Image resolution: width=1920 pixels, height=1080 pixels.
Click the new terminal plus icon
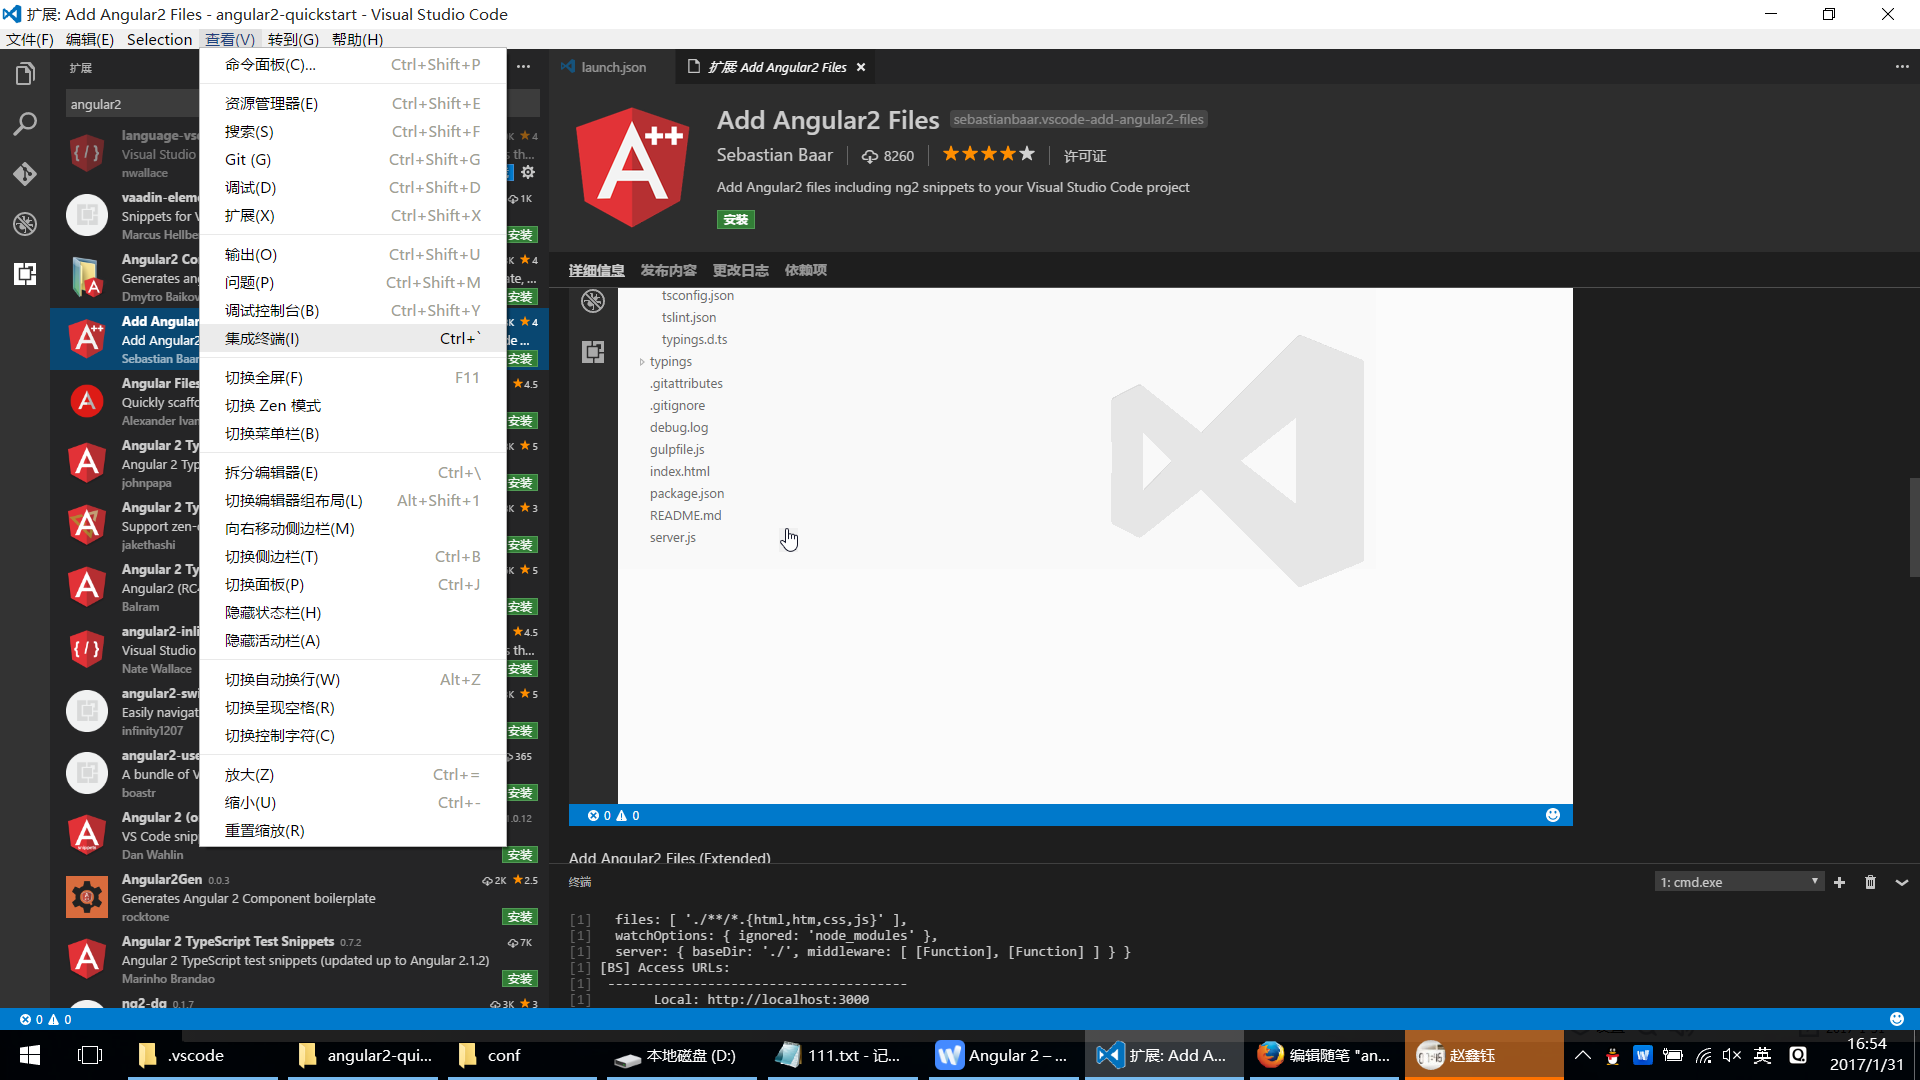(1839, 882)
